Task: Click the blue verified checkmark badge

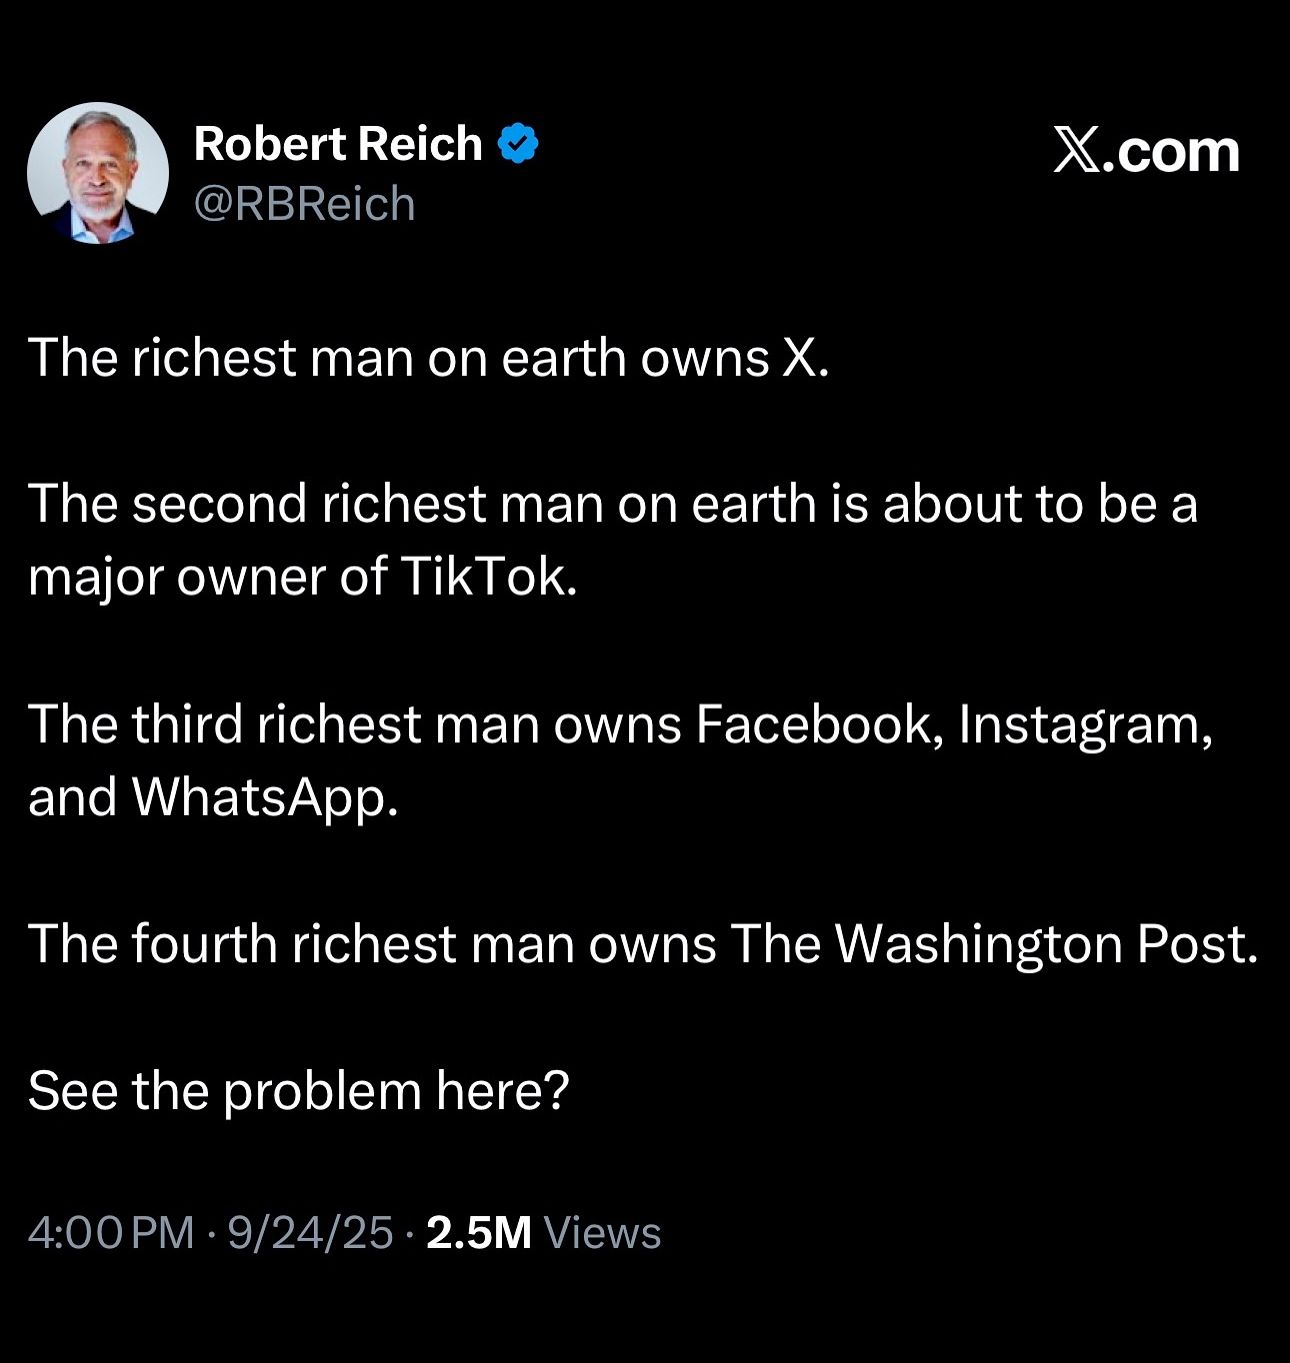Action: click(x=517, y=144)
